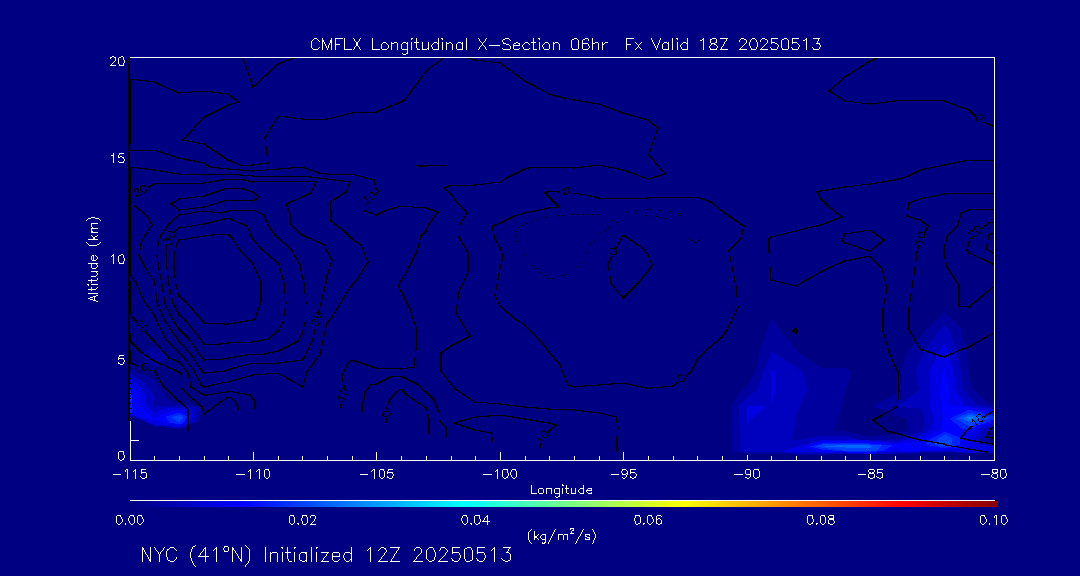Image resolution: width=1080 pixels, height=576 pixels.
Task: Click the black dot marker near -88 longitude
Action: point(795,330)
